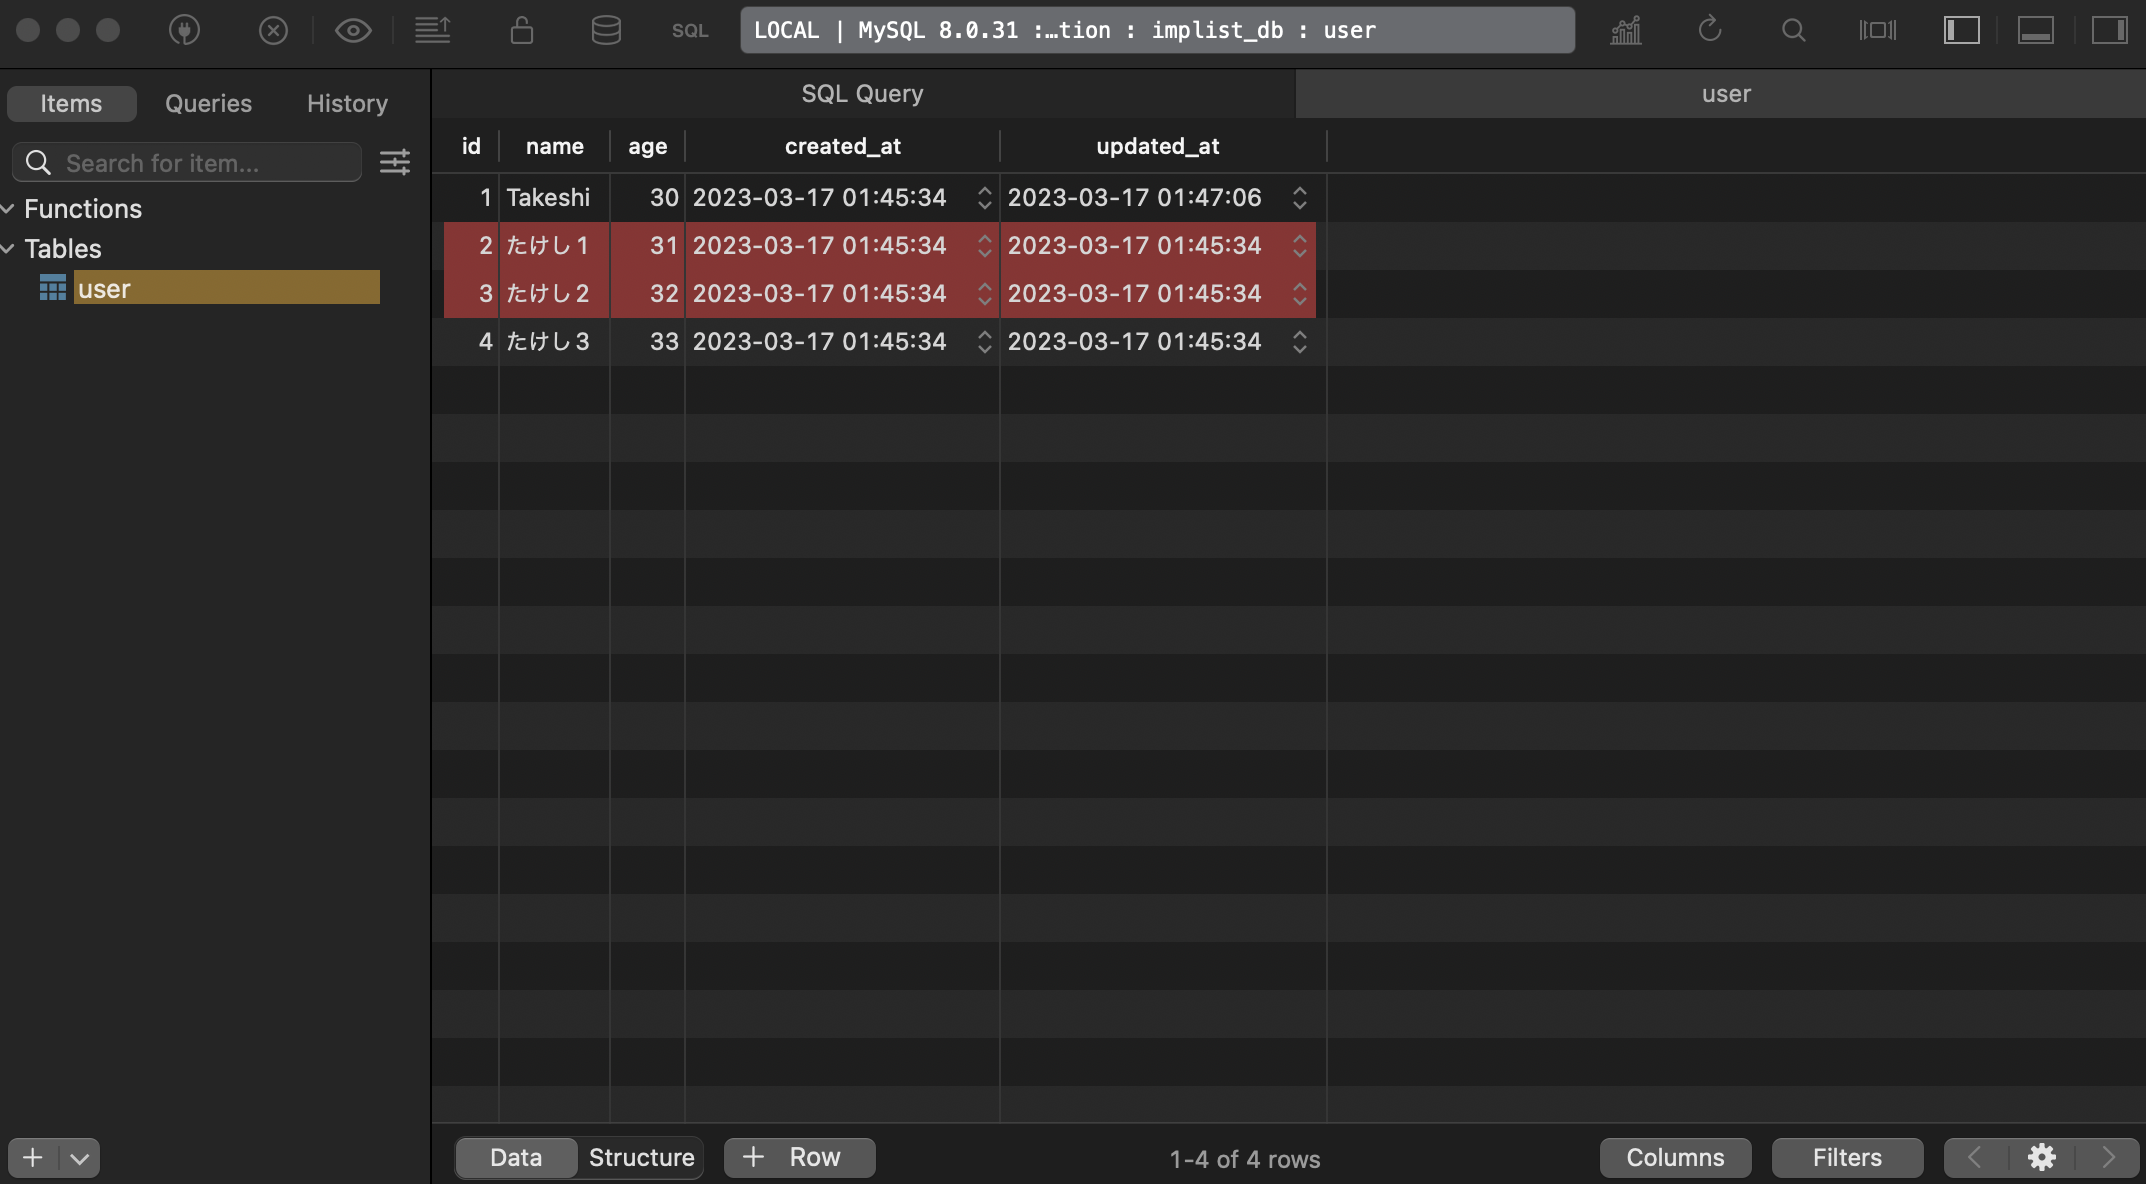Click the filter/tune icon in search bar
This screenshot has width=2146, height=1184.
tap(394, 162)
